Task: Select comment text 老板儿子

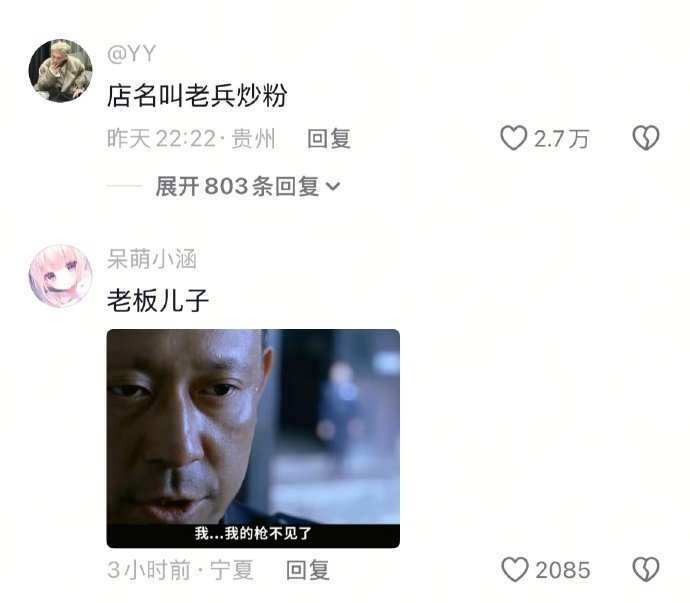Action: (158, 301)
